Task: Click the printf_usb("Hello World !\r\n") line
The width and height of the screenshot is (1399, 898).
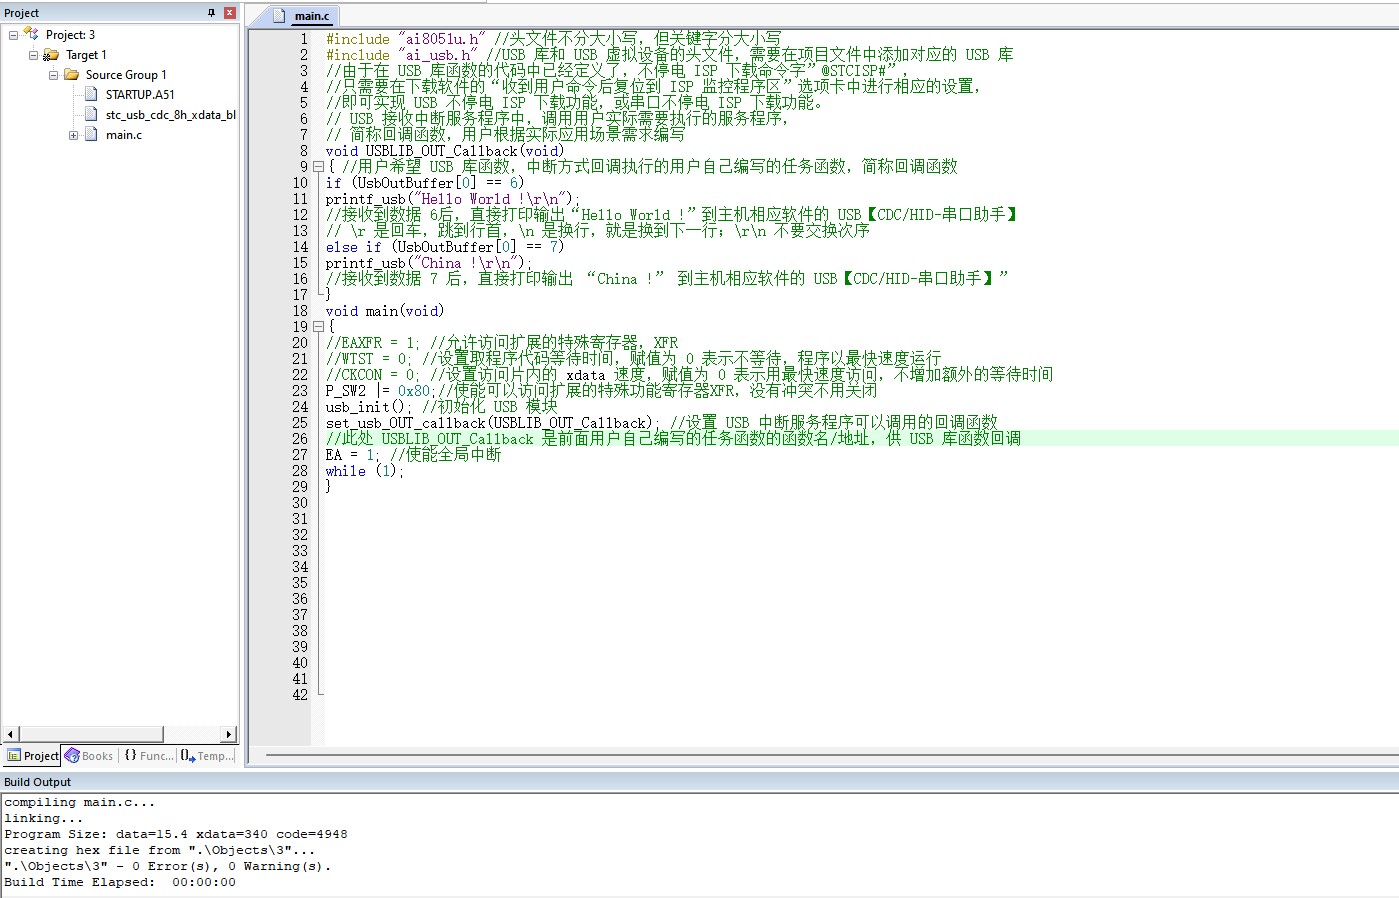Action: pyautogui.click(x=452, y=199)
